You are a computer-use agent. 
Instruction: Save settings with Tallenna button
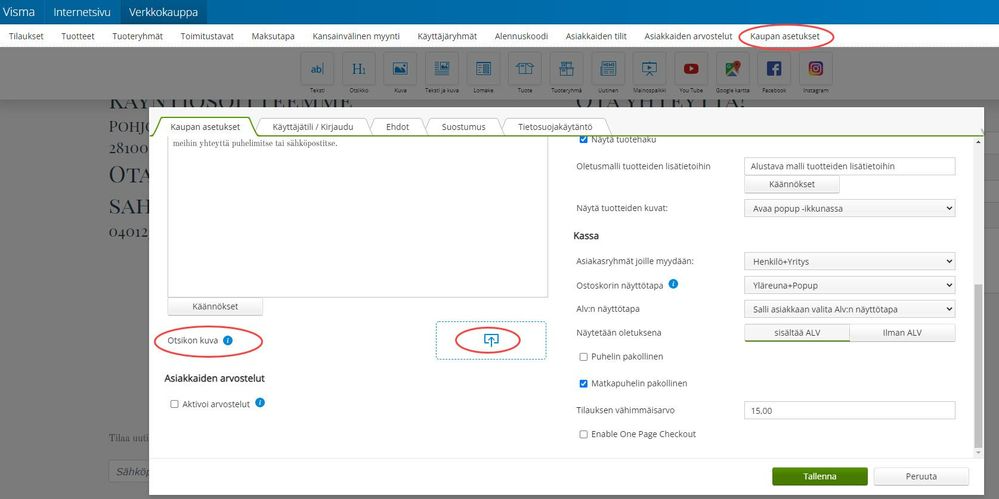point(820,476)
